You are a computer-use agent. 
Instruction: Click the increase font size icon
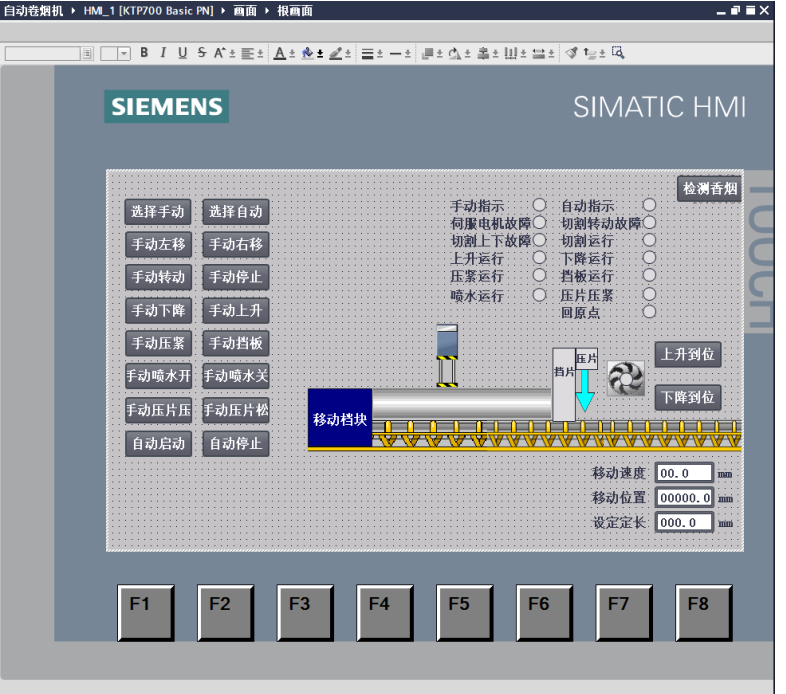click(x=220, y=53)
